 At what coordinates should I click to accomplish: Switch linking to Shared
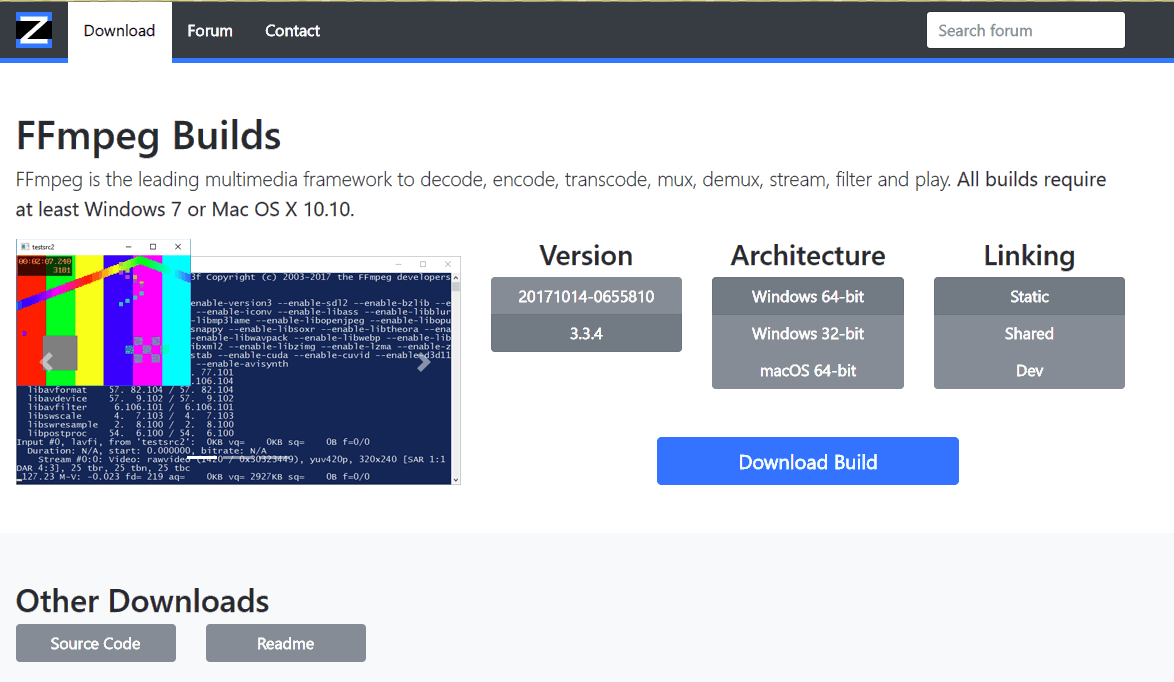(1029, 333)
